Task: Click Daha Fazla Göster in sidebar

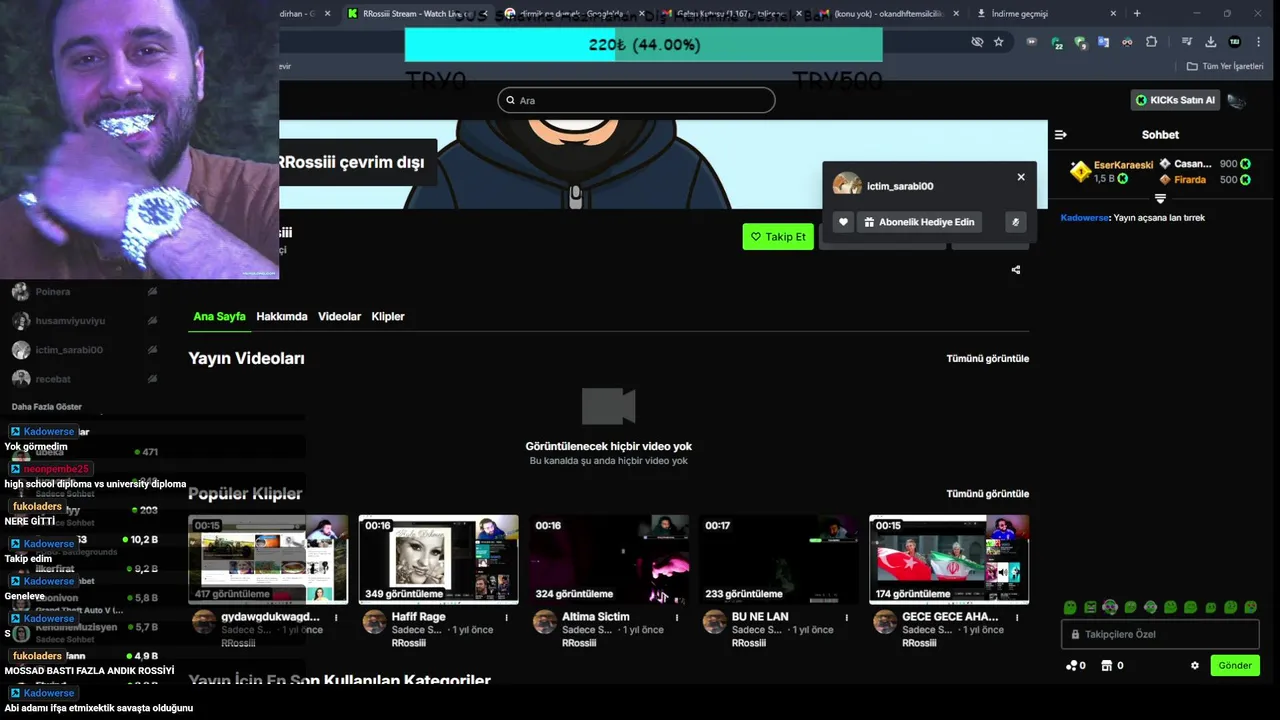Action: coord(47,407)
